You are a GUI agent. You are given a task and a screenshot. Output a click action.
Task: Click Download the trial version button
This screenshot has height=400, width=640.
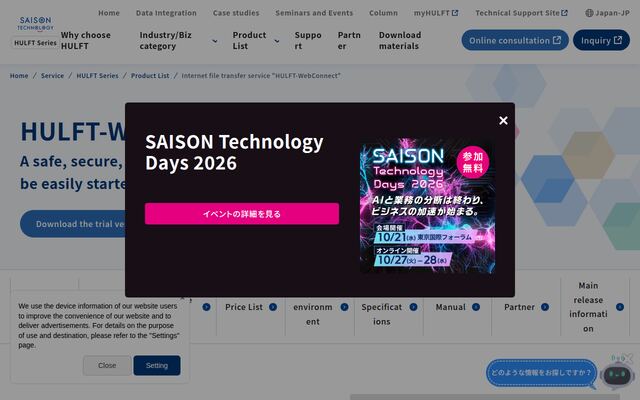[73, 224]
